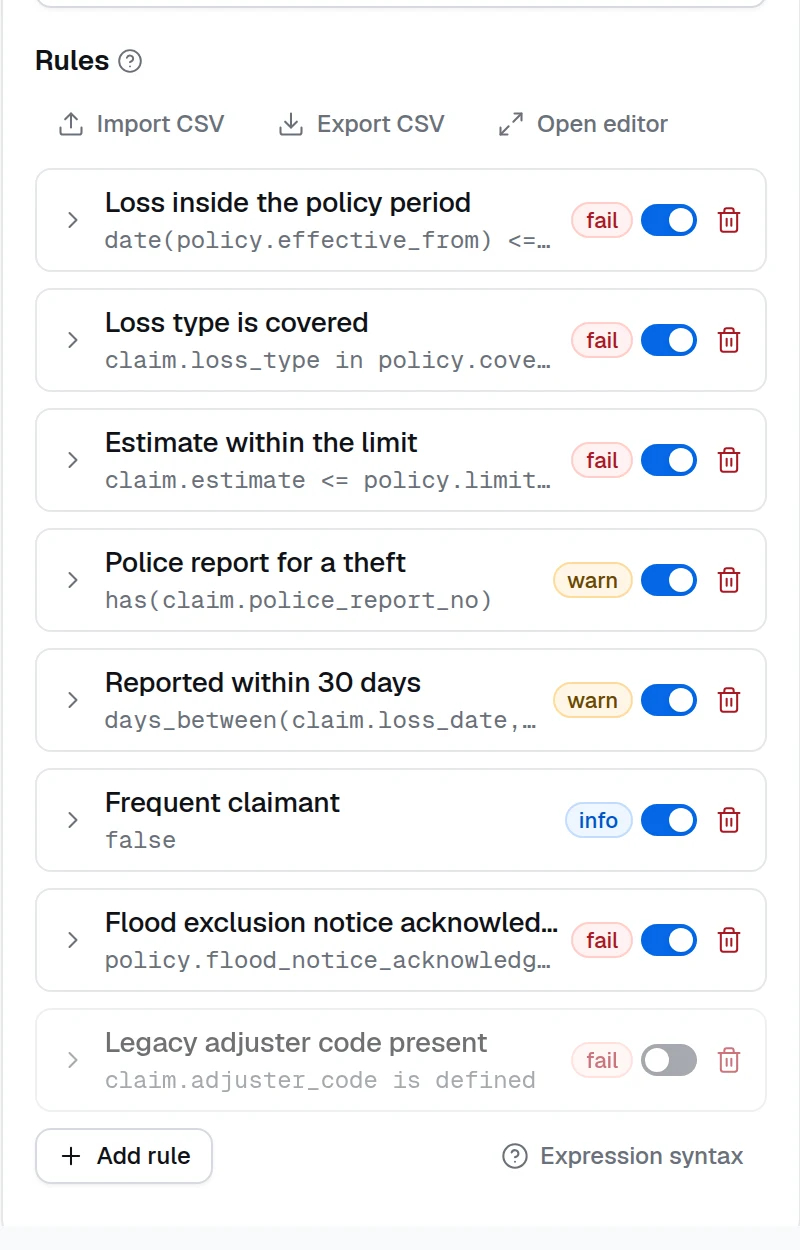Click the Add rule button

pos(124,1156)
